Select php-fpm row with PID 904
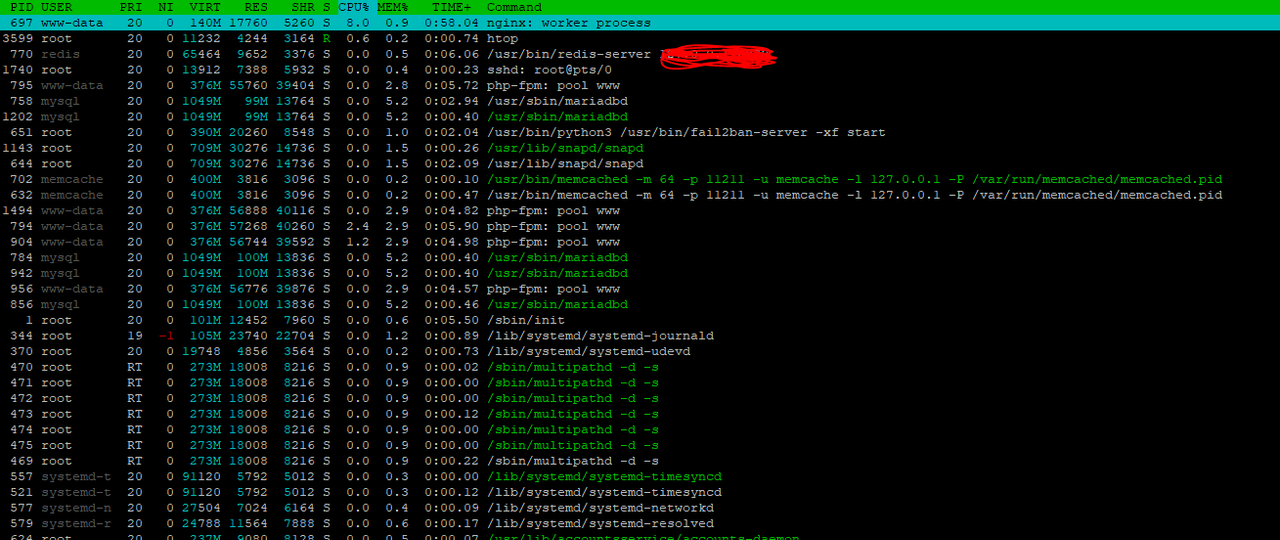Screen dimensions: 1280x540 (640, 242)
